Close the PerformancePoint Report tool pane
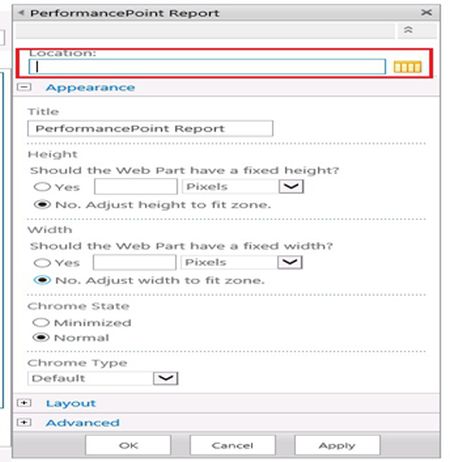Viewport: 450px width, 462px height. pos(426,13)
